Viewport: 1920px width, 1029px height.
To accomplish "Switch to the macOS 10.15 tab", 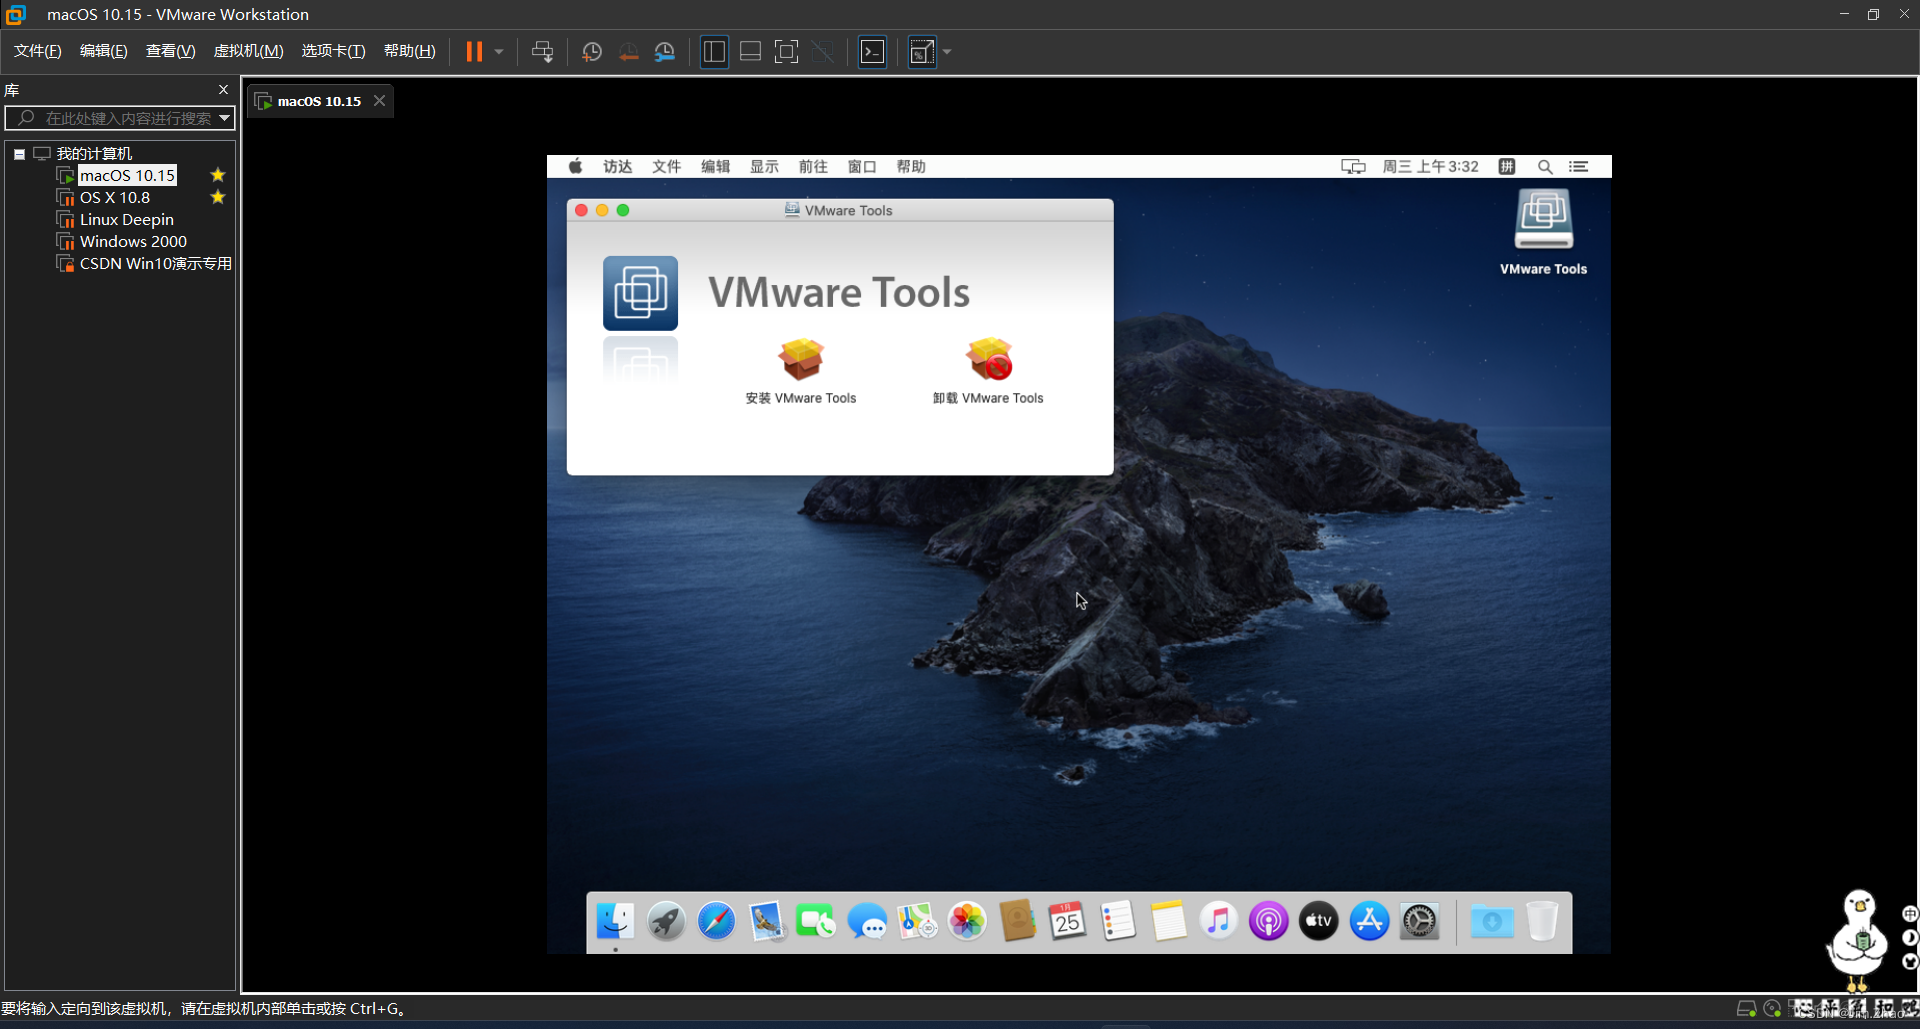I will click(x=319, y=101).
